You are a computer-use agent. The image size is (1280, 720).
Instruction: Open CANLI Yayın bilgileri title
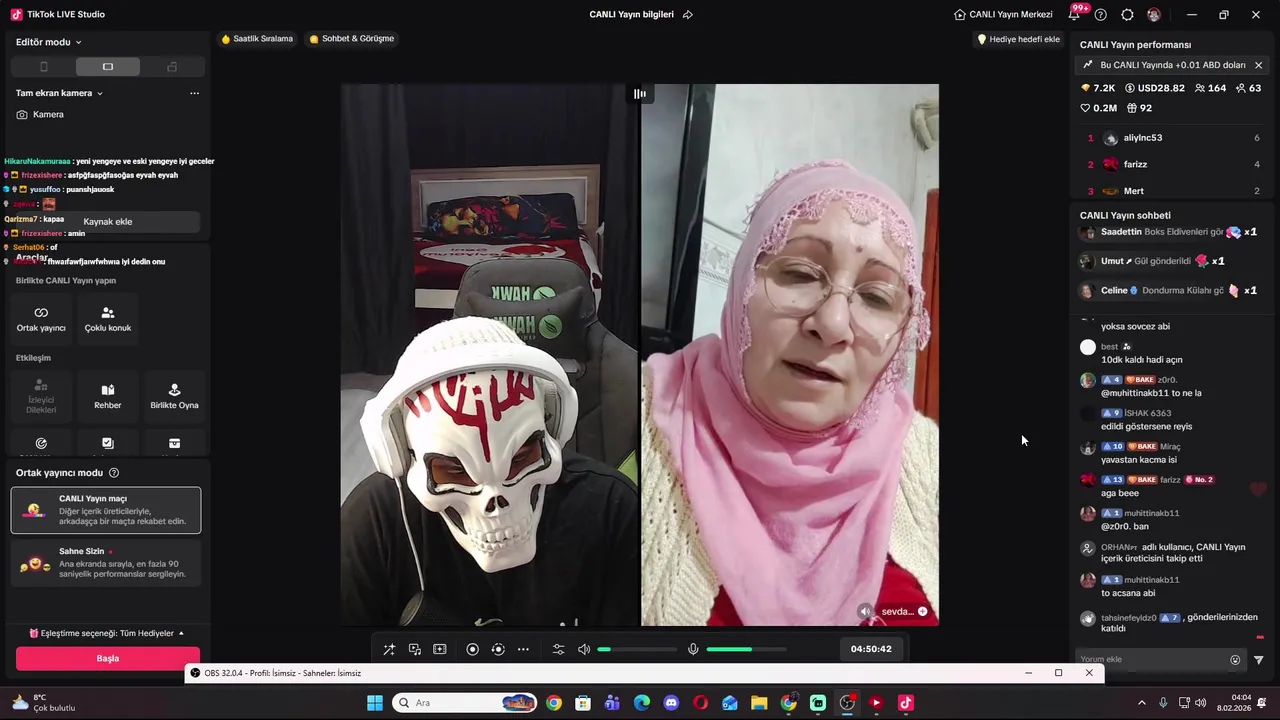pos(631,15)
